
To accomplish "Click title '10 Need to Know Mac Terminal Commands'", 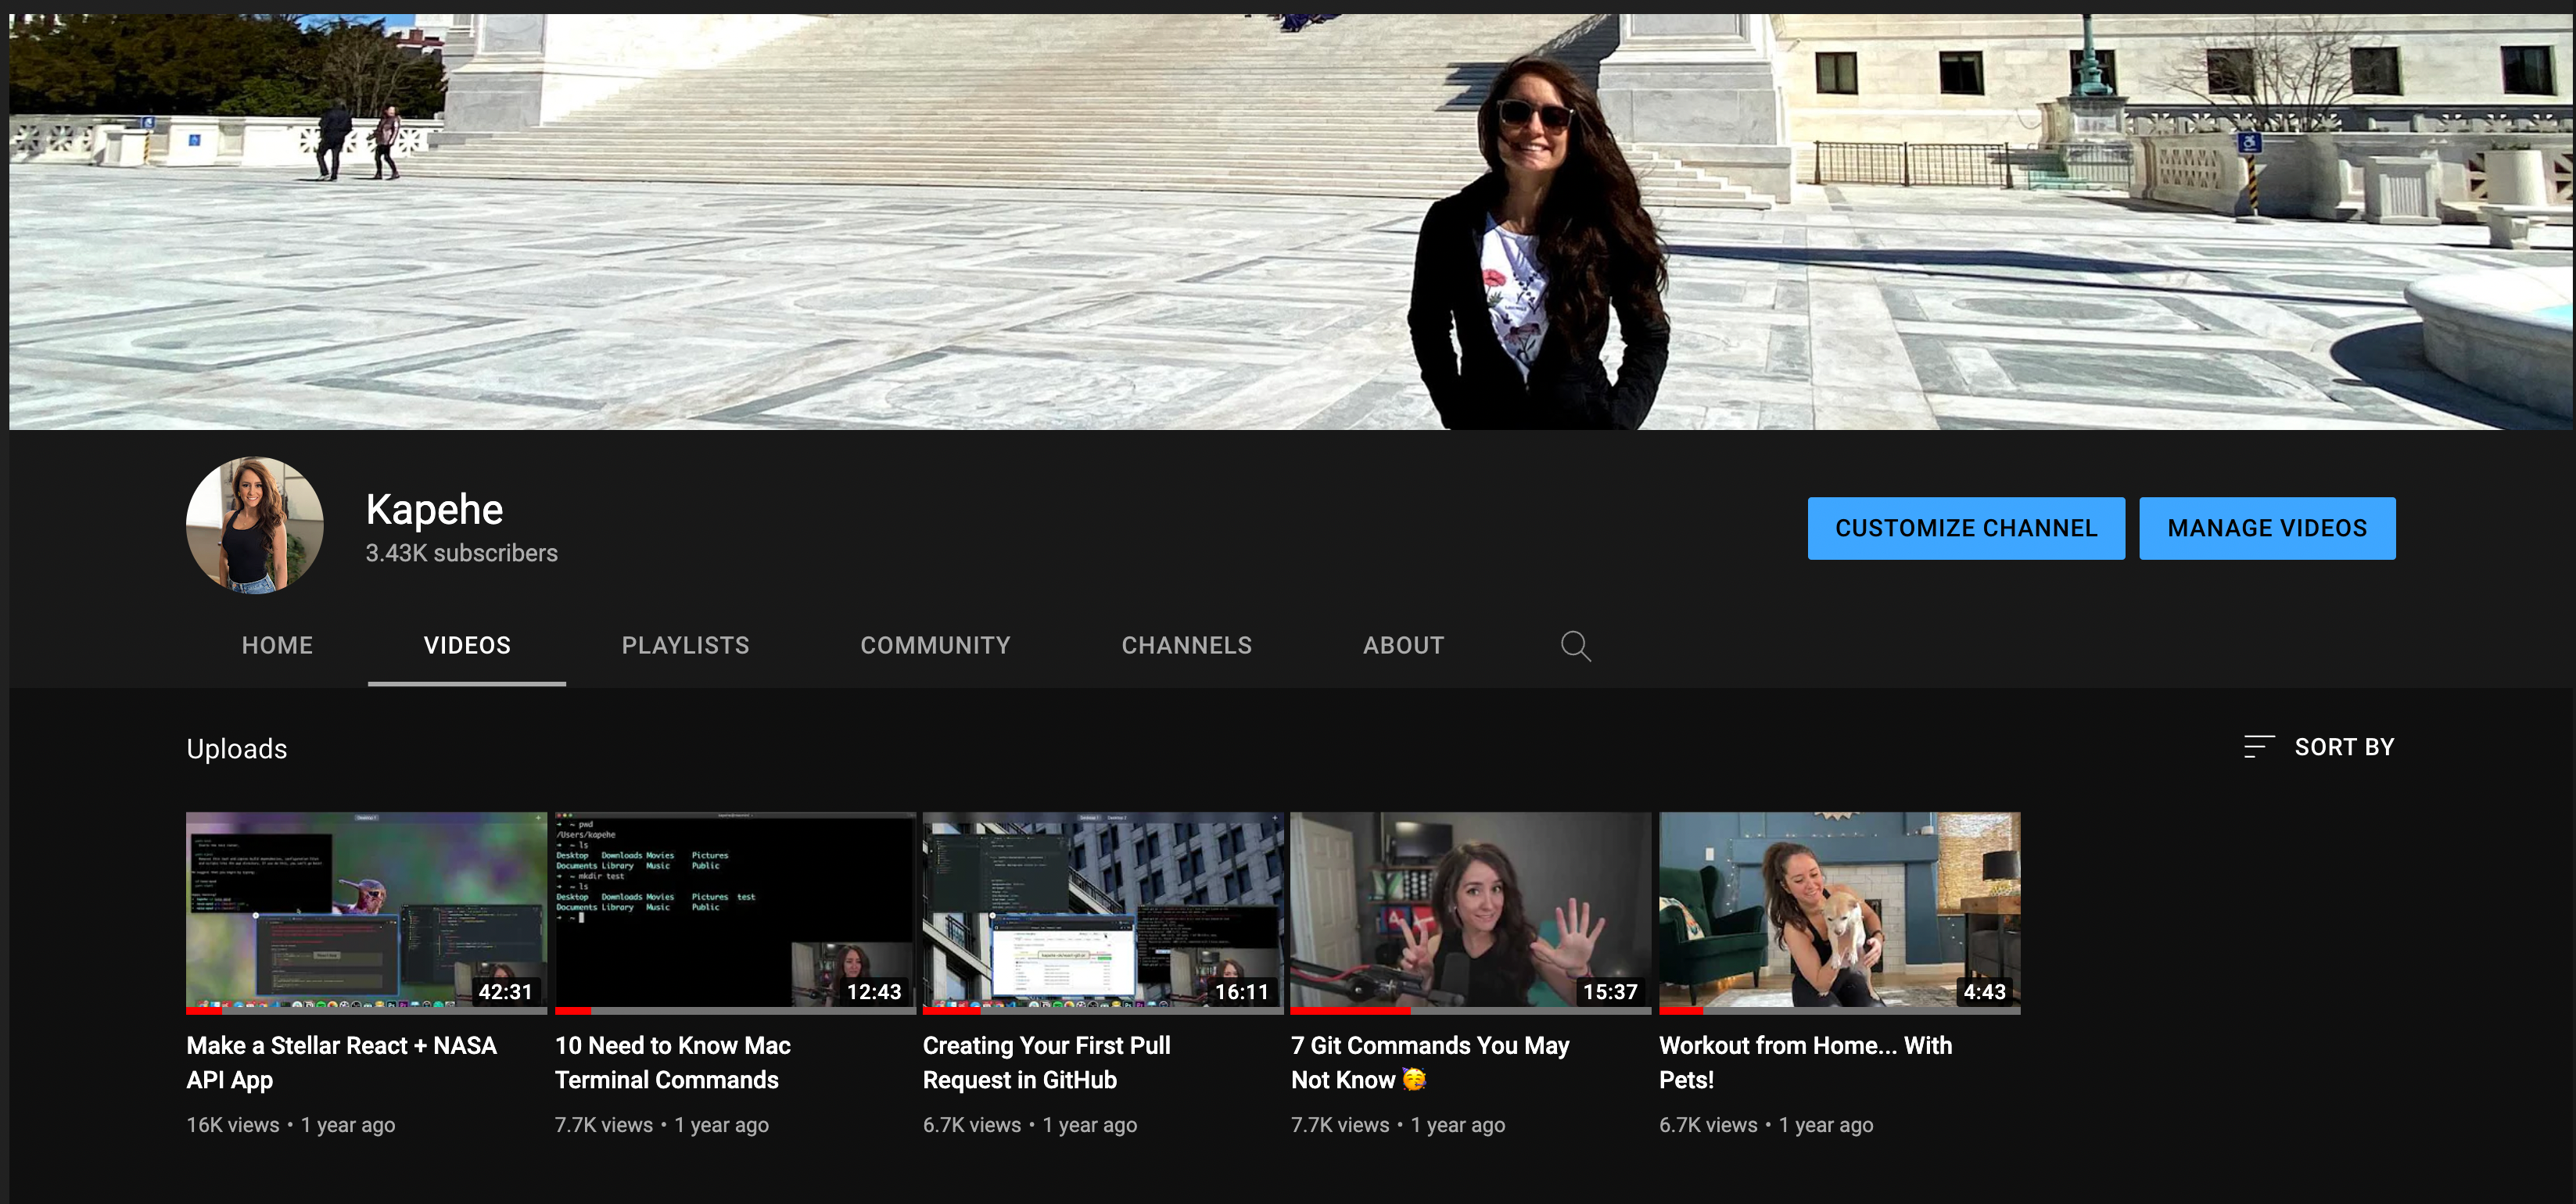I will (672, 1062).
